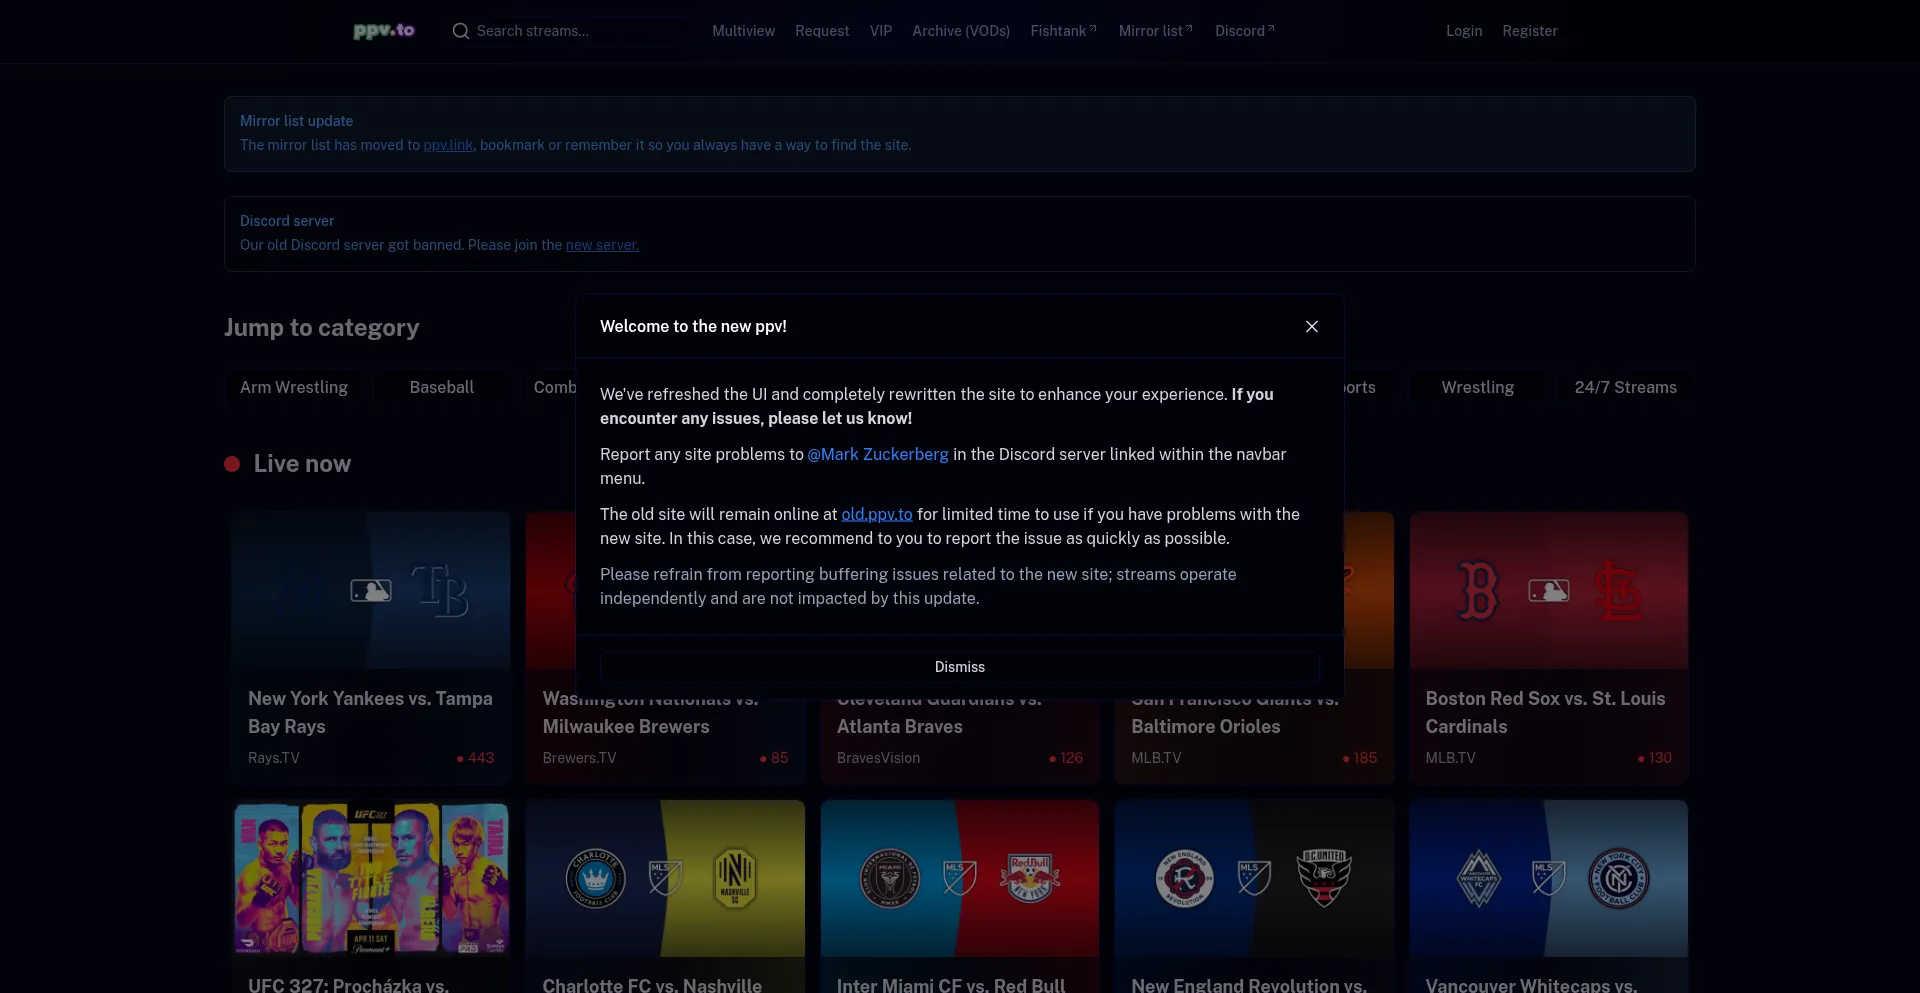Click the New York City FC crest
Viewport: 1920px width, 993px height.
[x=1619, y=879]
